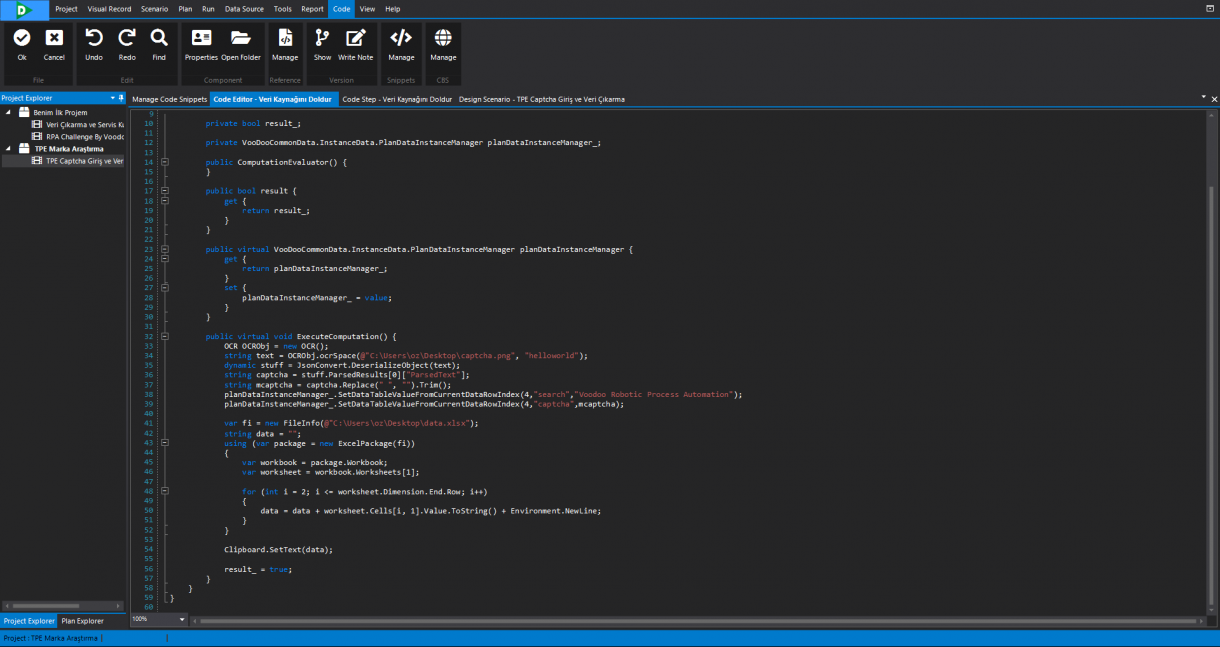The width and height of the screenshot is (1220, 647).
Task: Open the document tab list dropdown arrow
Action: (x=1203, y=98)
